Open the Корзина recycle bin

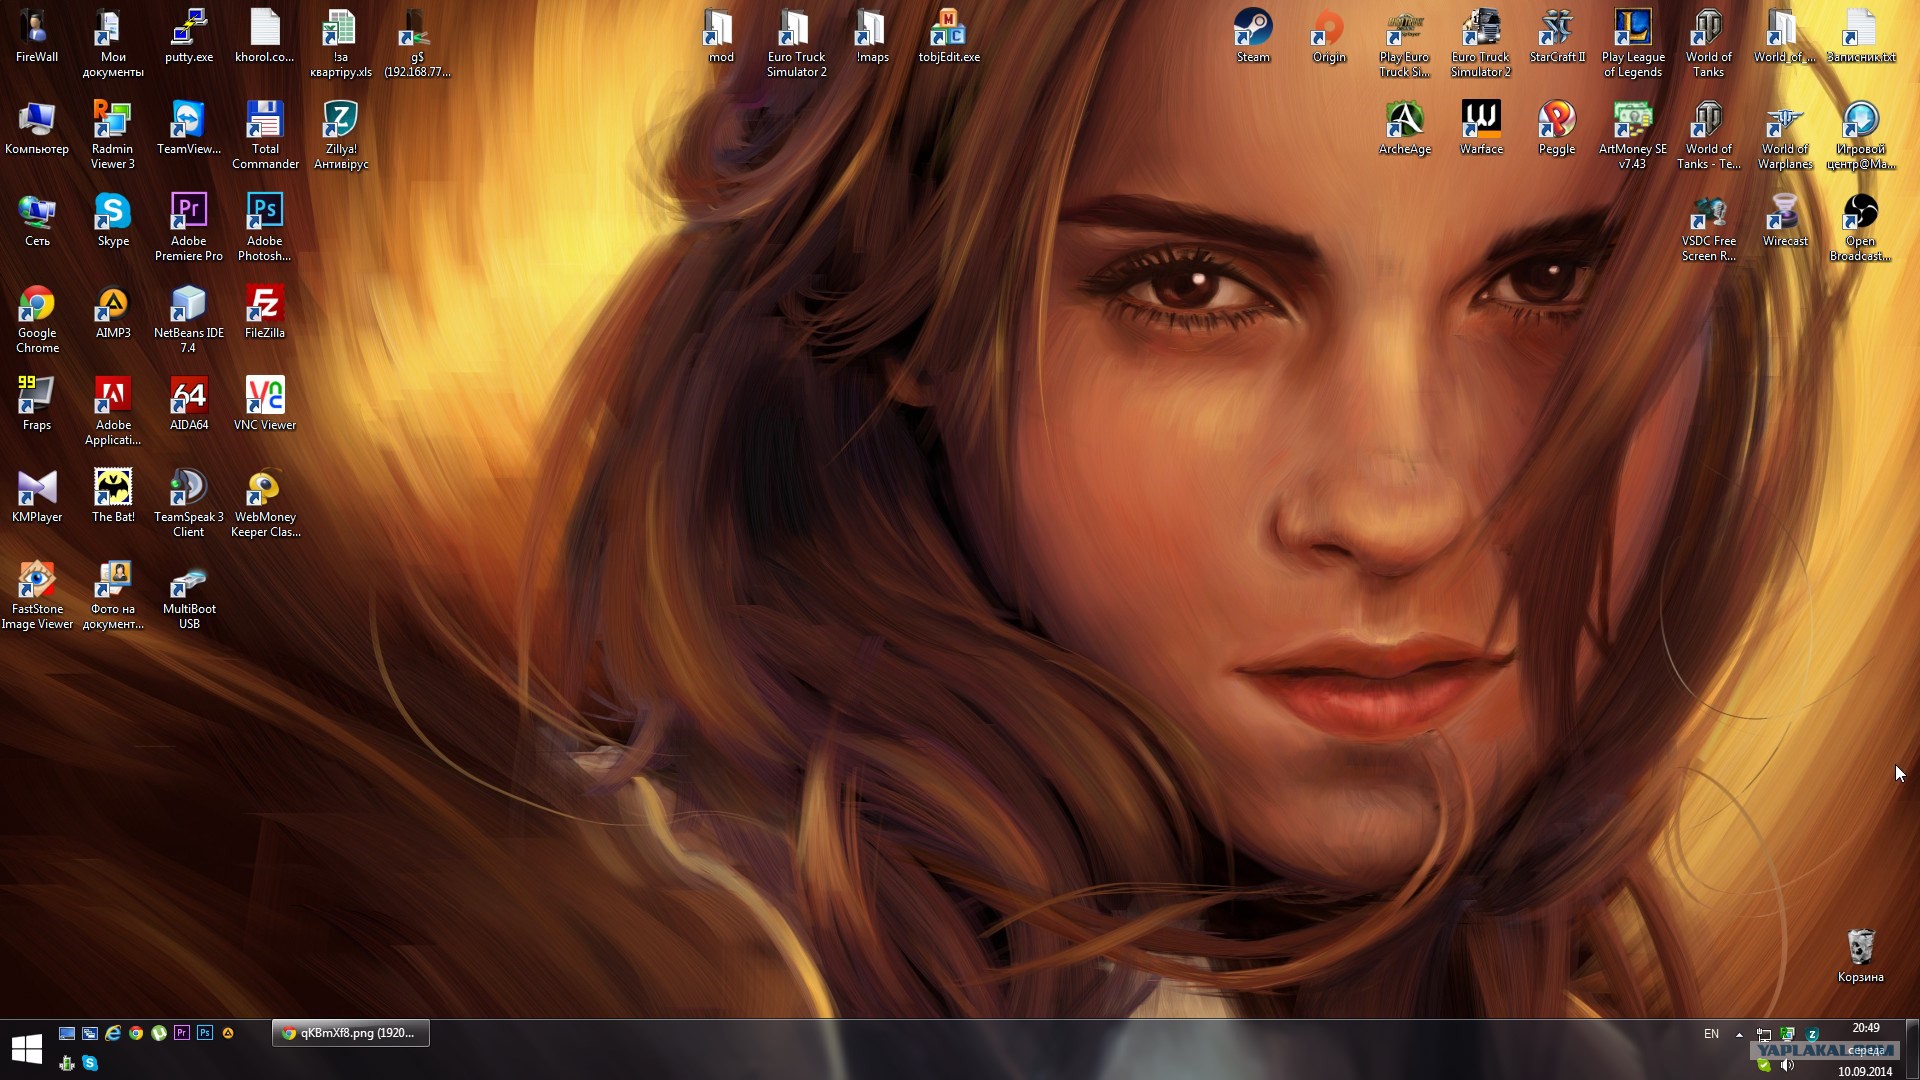click(x=1861, y=957)
